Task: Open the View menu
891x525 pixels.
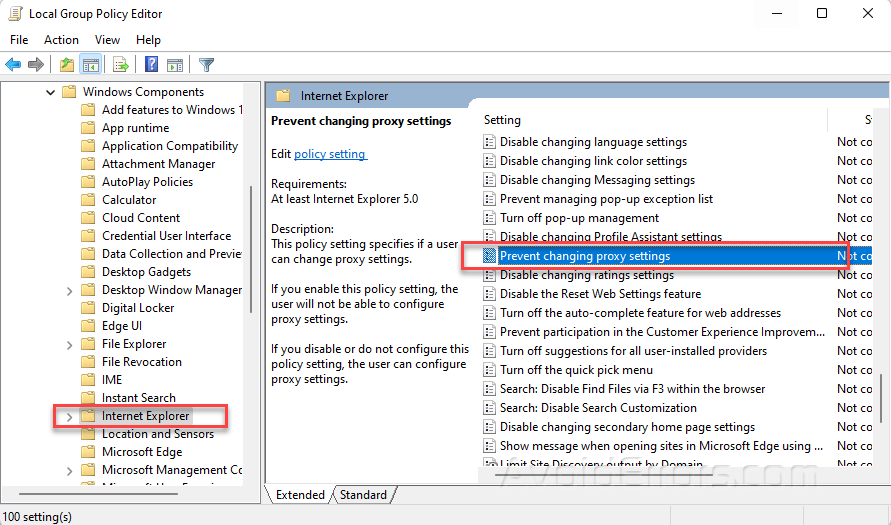Action: pos(107,40)
